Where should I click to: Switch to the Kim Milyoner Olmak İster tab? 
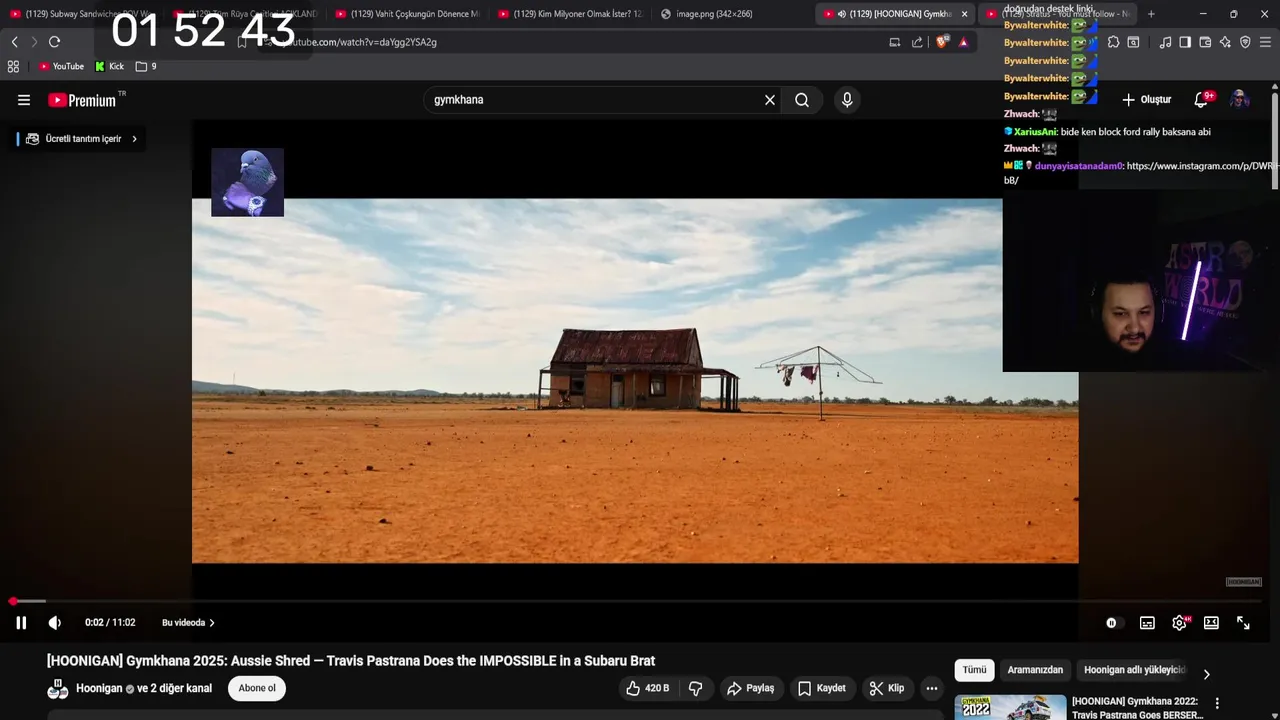(570, 14)
